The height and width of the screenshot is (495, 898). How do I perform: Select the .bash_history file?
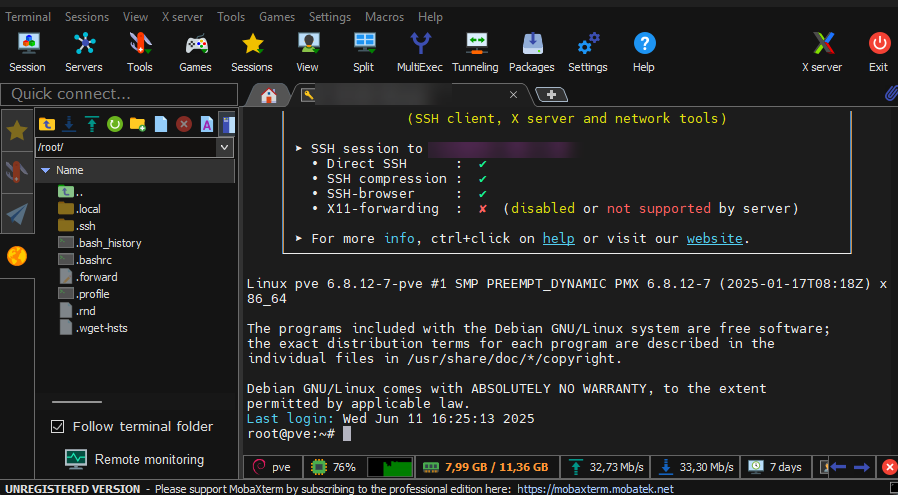(100, 243)
